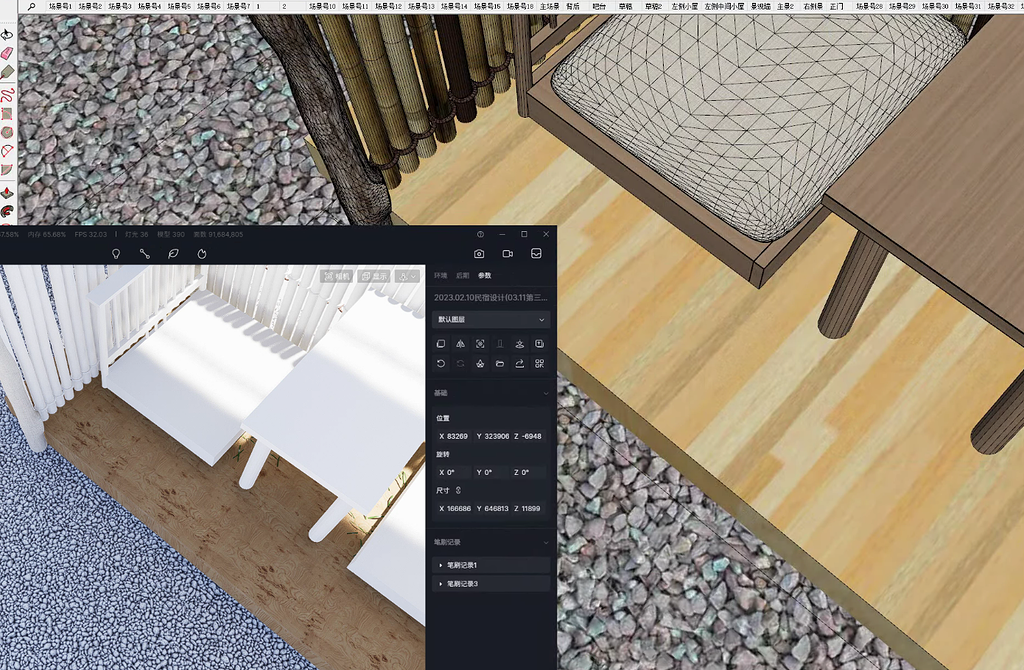1024x670 pixels.
Task: Select the eraser tool in SketchUp toolbar
Action: 7,54
